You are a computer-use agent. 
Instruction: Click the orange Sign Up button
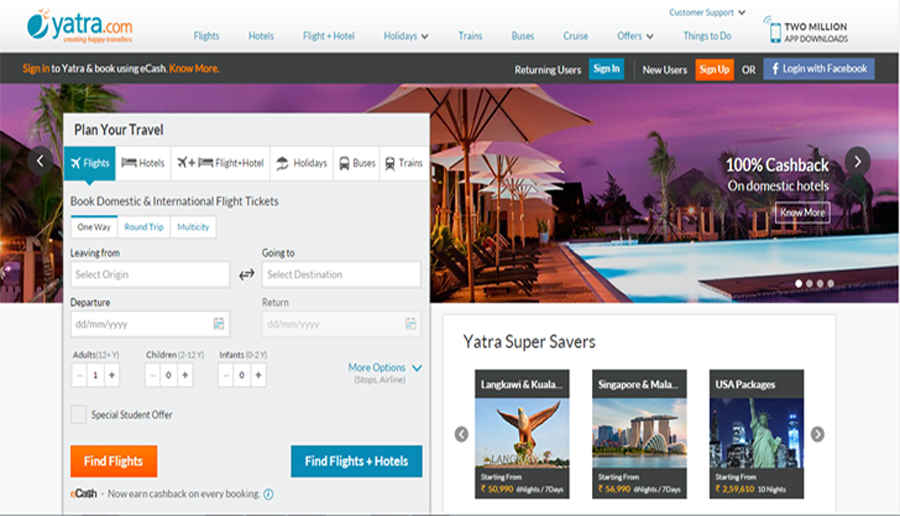point(715,69)
